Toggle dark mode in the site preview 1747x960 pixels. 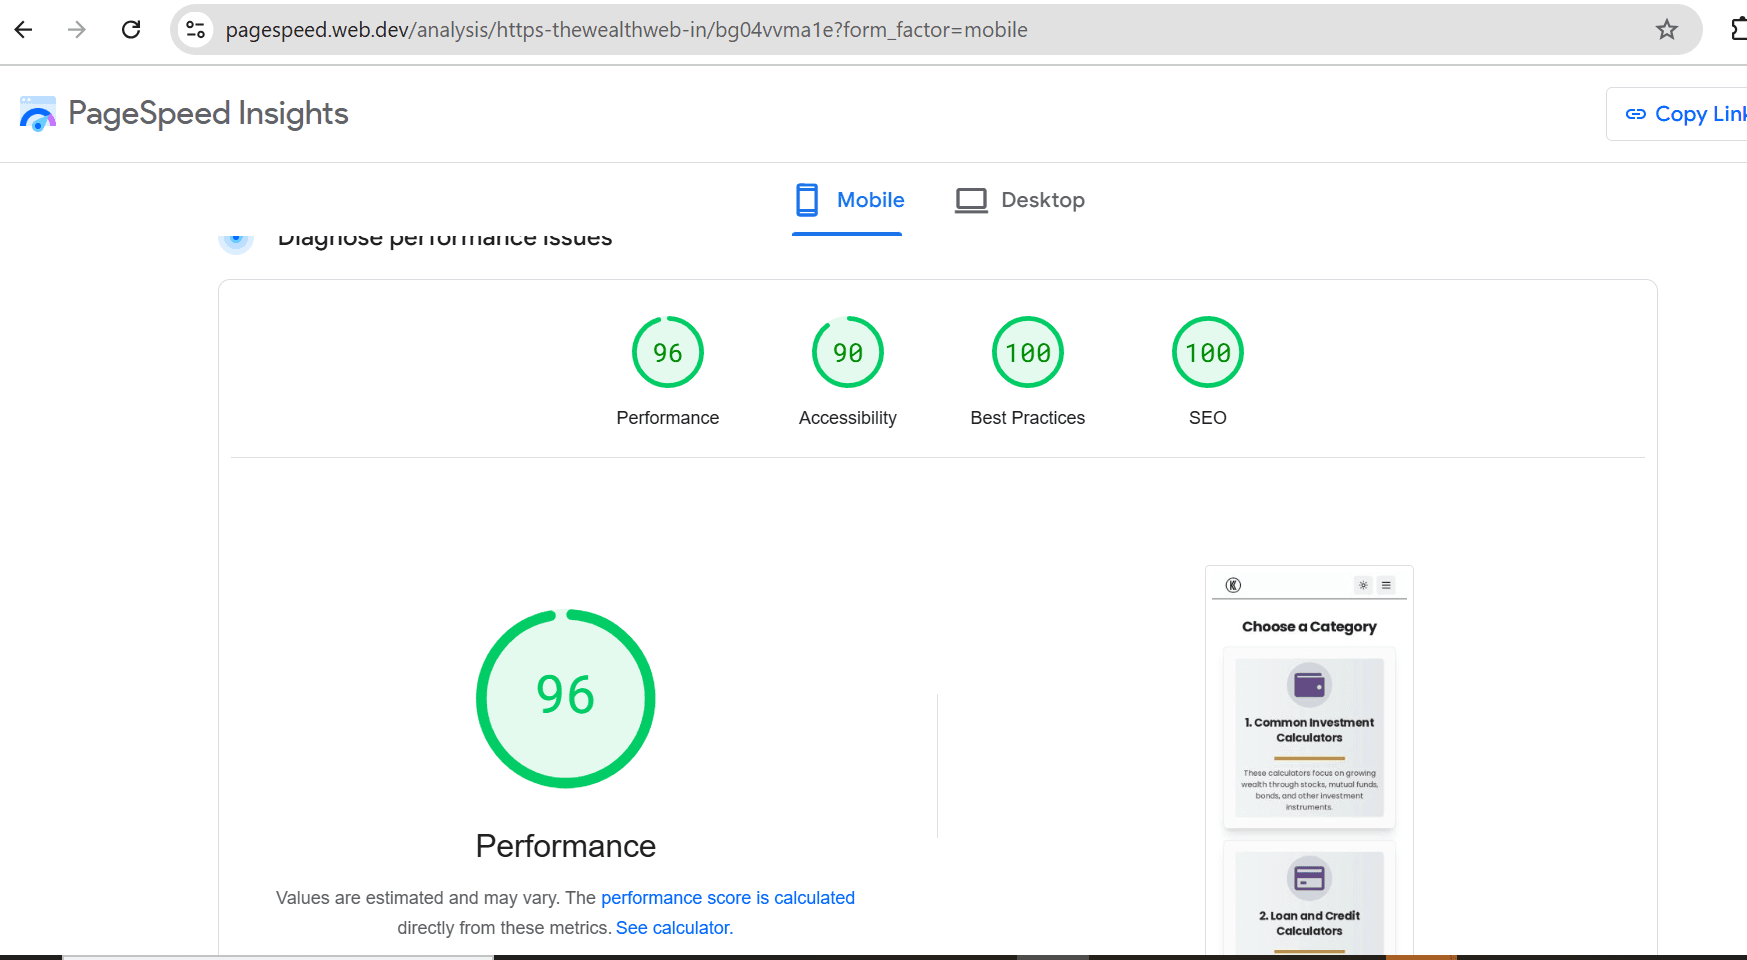pos(1363,585)
